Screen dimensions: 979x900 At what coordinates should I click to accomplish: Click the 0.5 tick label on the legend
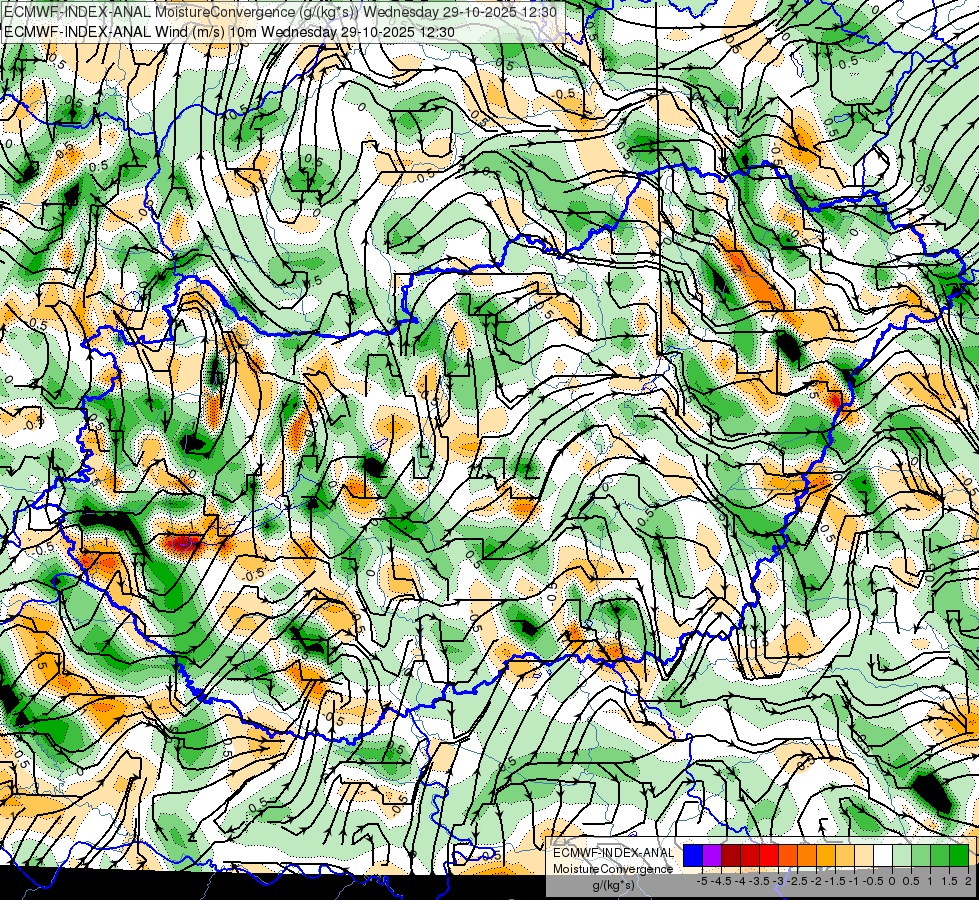[911, 881]
